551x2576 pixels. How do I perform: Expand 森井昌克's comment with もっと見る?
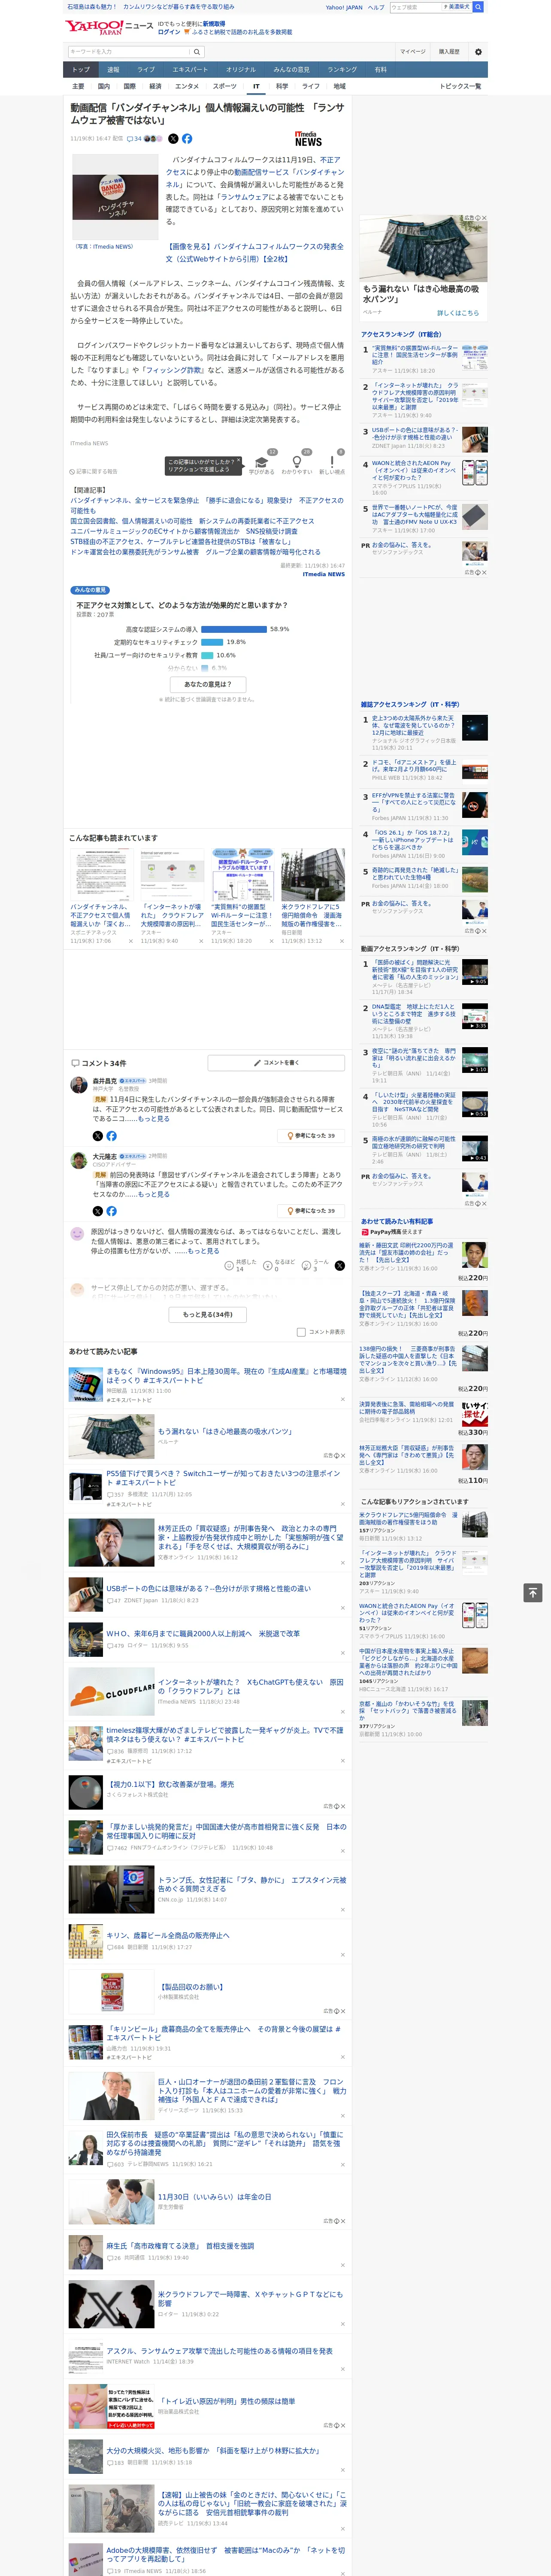pos(153,1119)
